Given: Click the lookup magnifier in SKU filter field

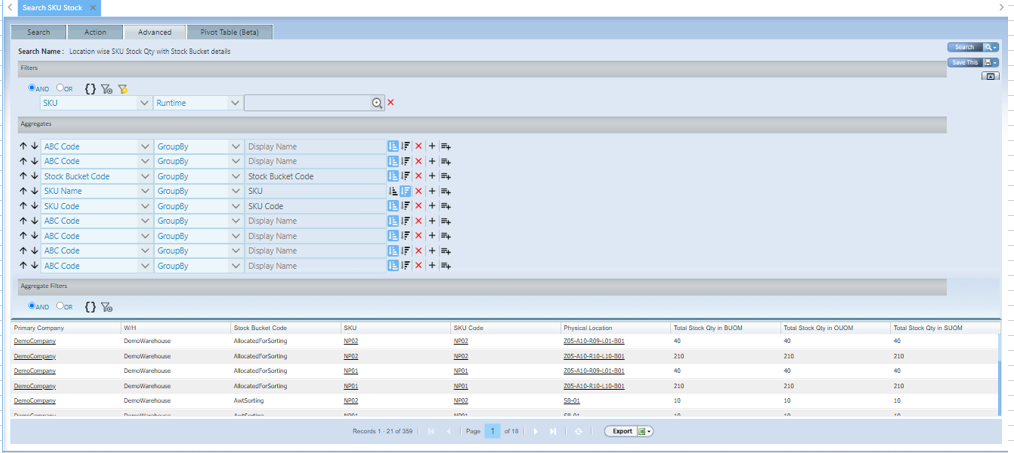Looking at the screenshot, I should [x=377, y=103].
